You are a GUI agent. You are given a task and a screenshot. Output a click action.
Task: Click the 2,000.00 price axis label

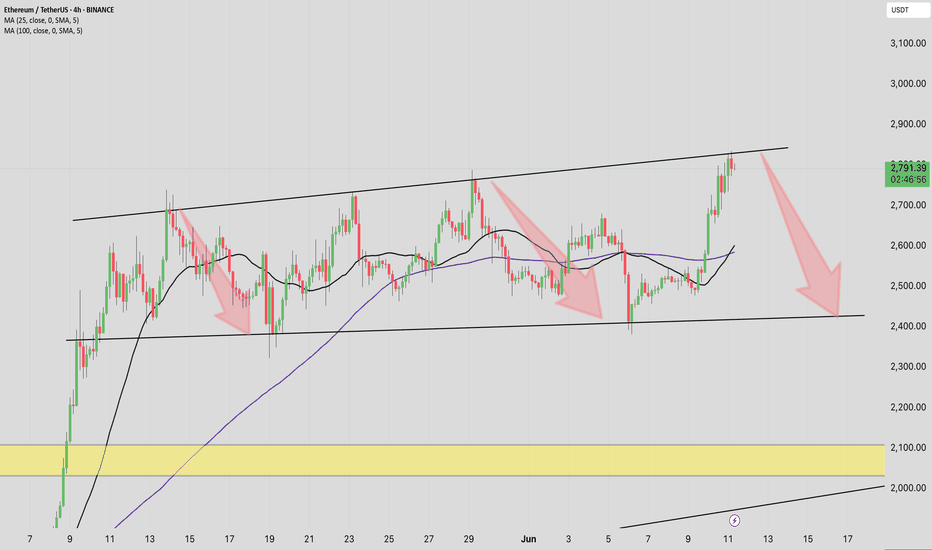pyautogui.click(x=908, y=488)
